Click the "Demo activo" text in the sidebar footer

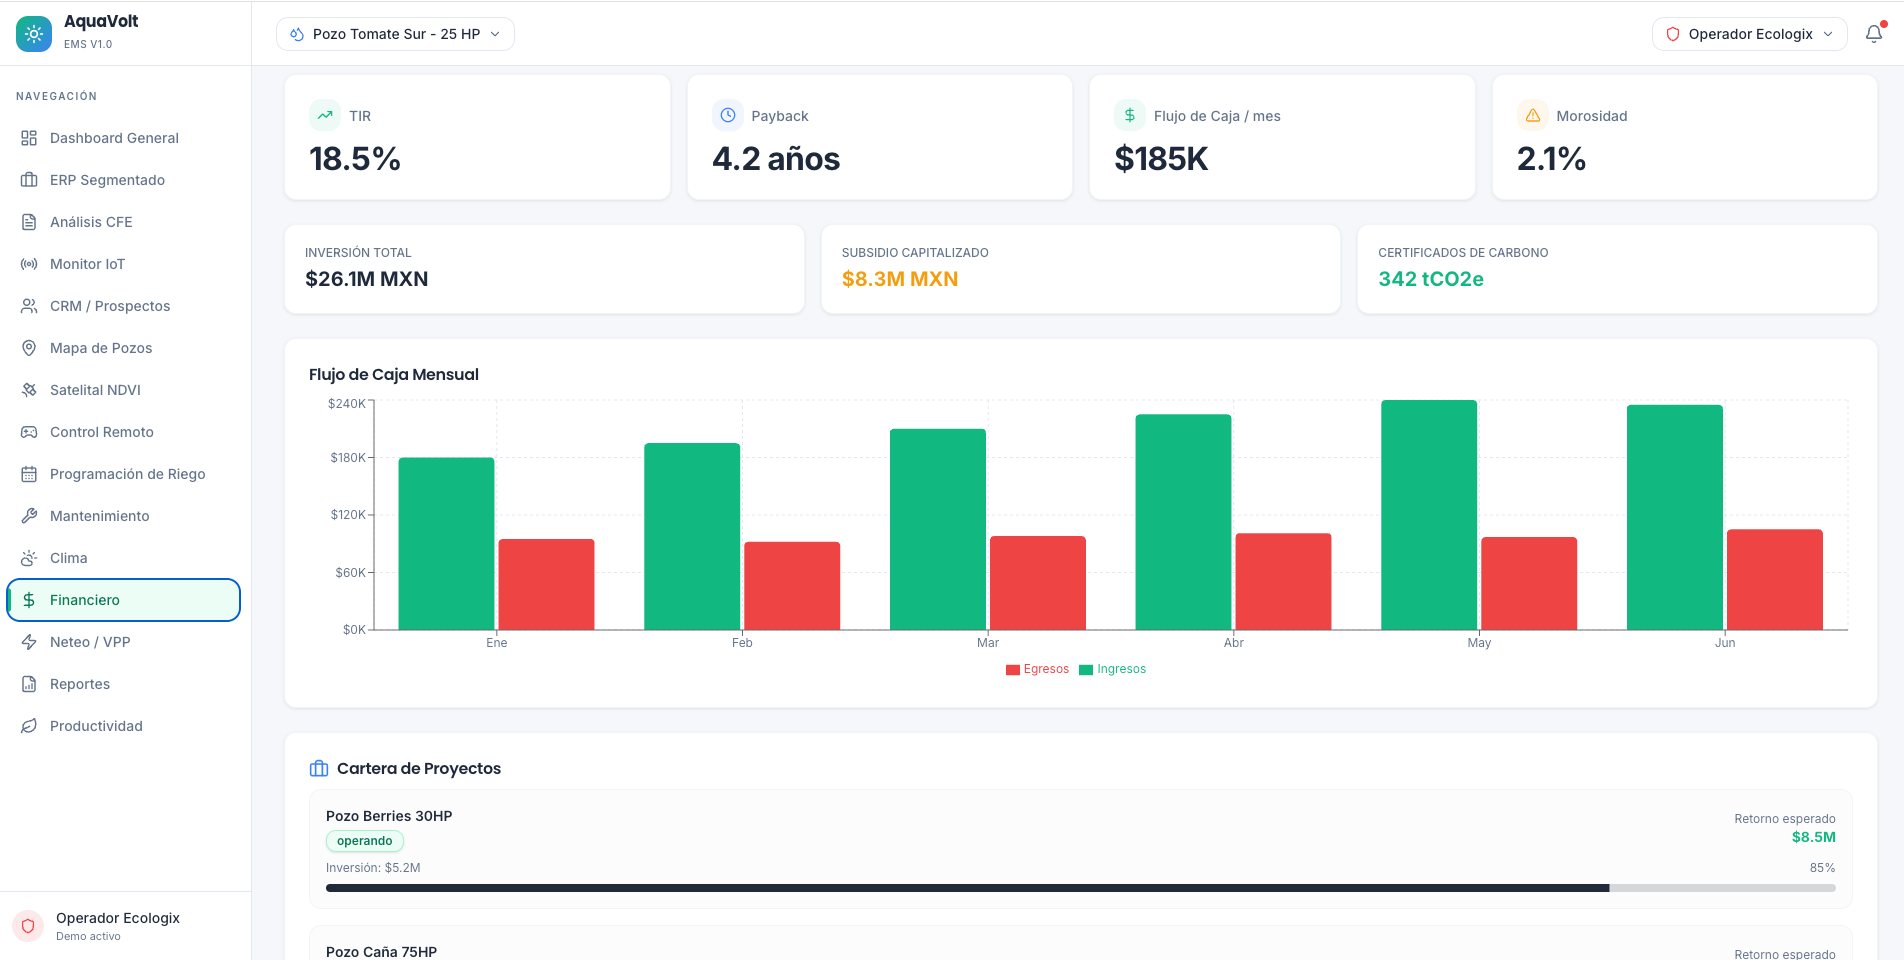pyautogui.click(x=88, y=937)
